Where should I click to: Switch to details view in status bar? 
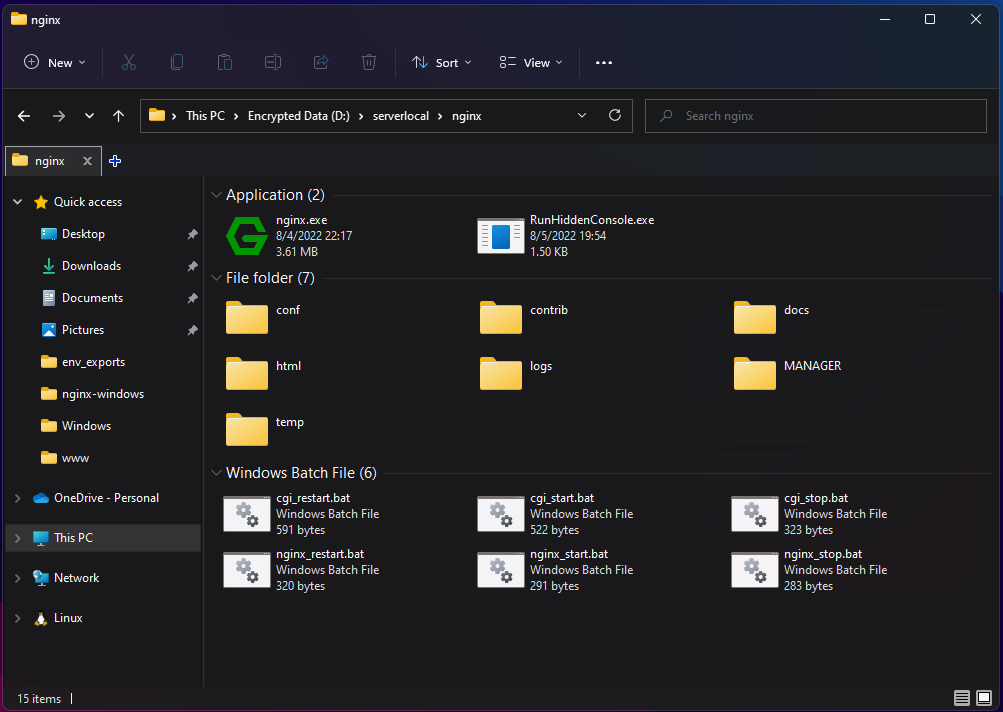point(961,698)
